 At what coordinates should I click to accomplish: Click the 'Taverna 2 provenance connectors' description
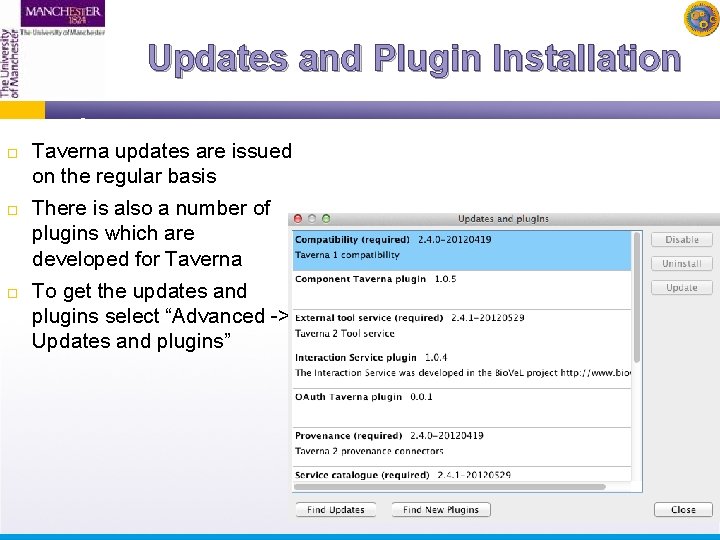(369, 451)
